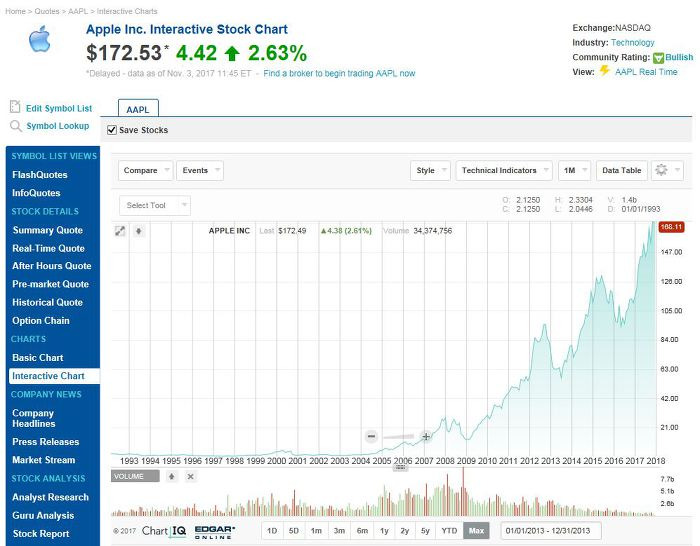Click the Data Table button
The image size is (700, 546).
tap(621, 171)
